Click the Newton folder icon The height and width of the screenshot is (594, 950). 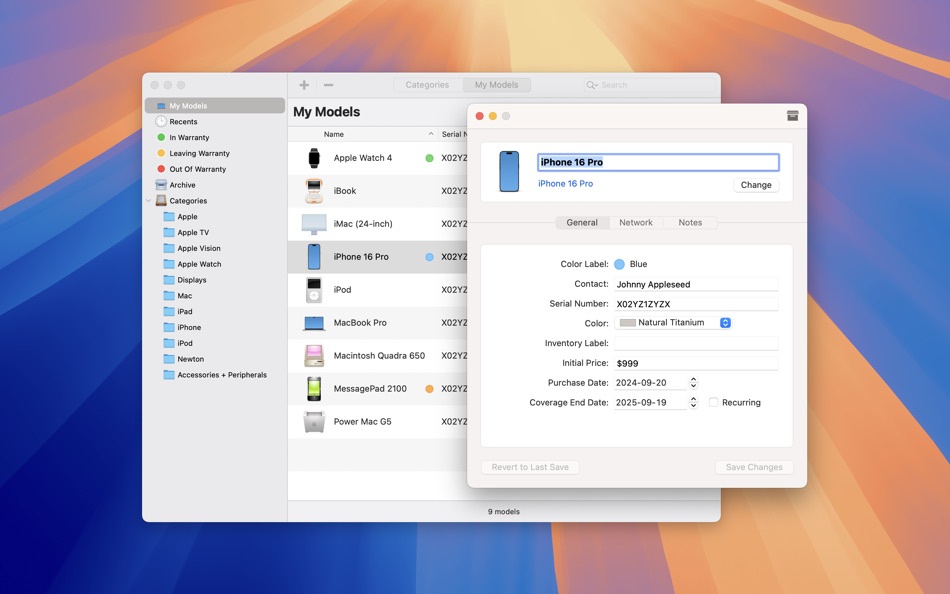pyautogui.click(x=169, y=359)
